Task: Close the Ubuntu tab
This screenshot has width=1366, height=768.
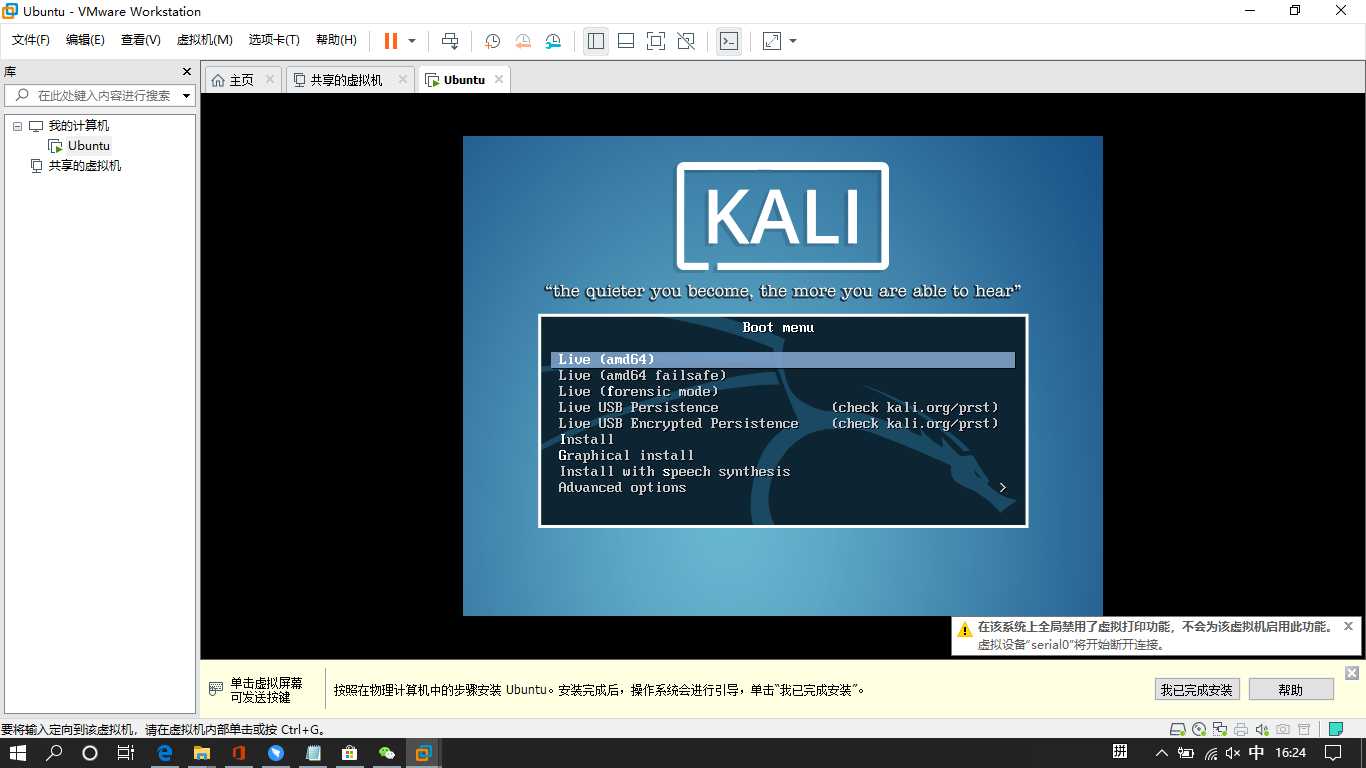Action: [498, 79]
